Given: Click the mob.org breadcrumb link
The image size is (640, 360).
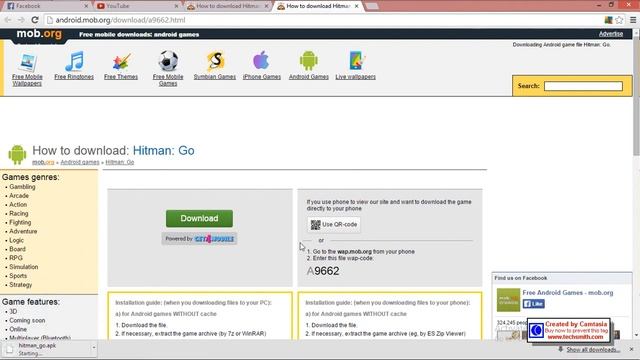Looking at the screenshot, I should (x=43, y=162).
